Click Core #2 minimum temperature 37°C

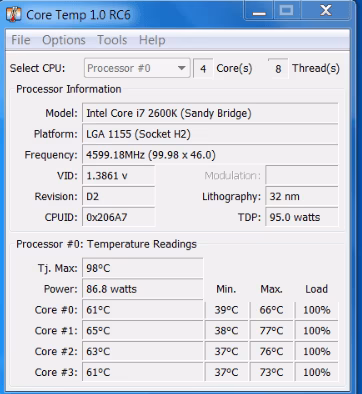pos(227,352)
